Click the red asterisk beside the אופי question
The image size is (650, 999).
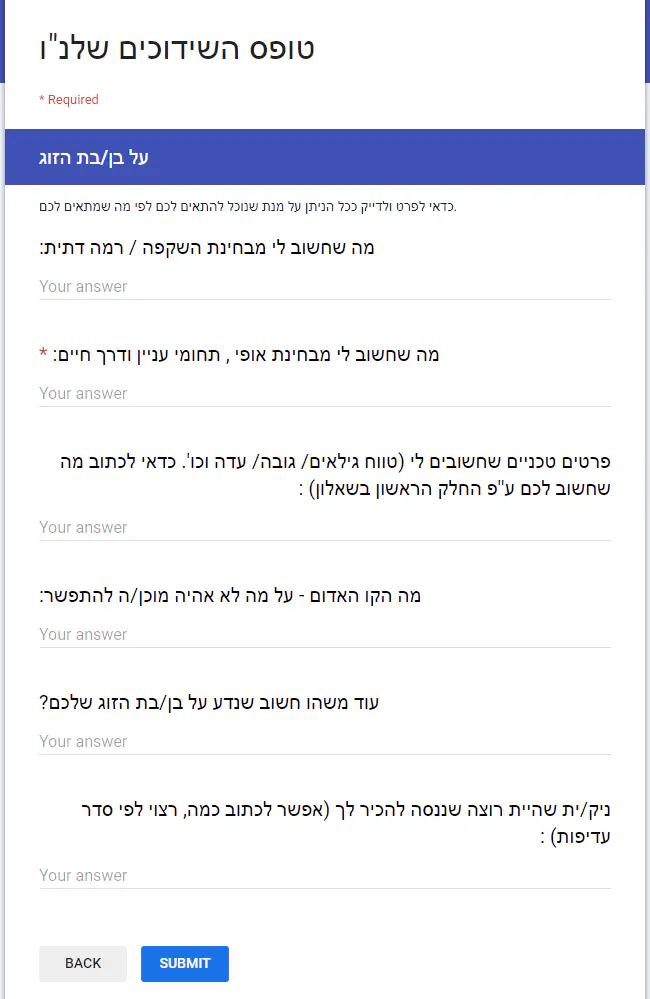[43, 355]
